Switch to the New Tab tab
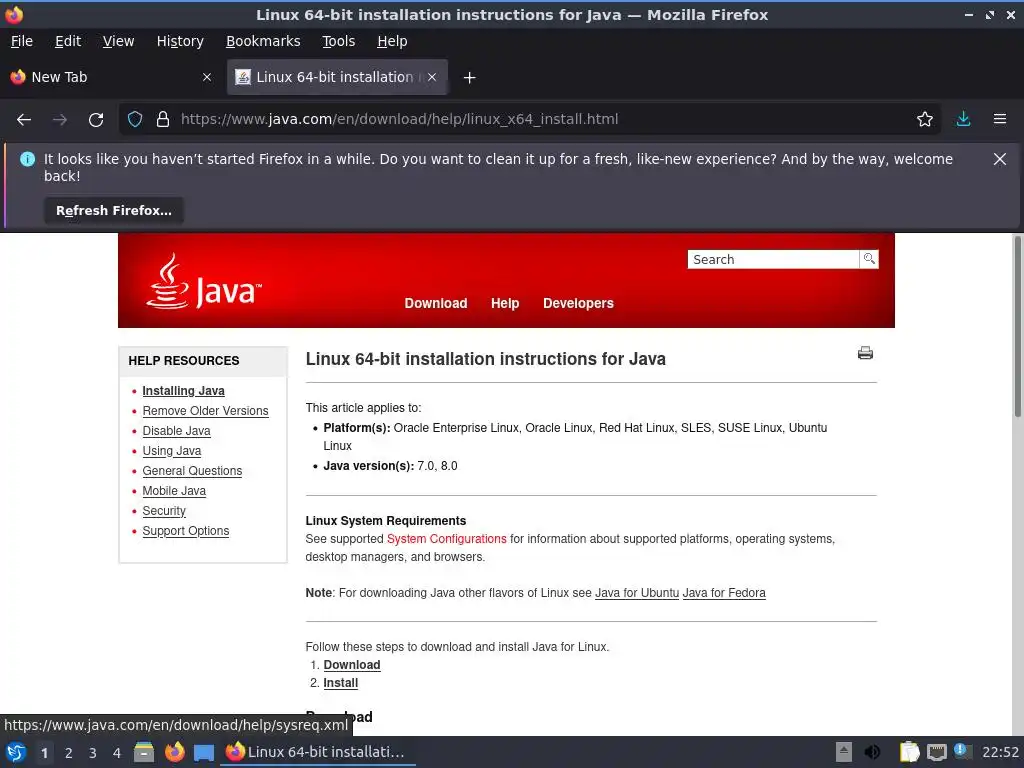Viewport: 1024px width, 768px height. (x=110, y=77)
